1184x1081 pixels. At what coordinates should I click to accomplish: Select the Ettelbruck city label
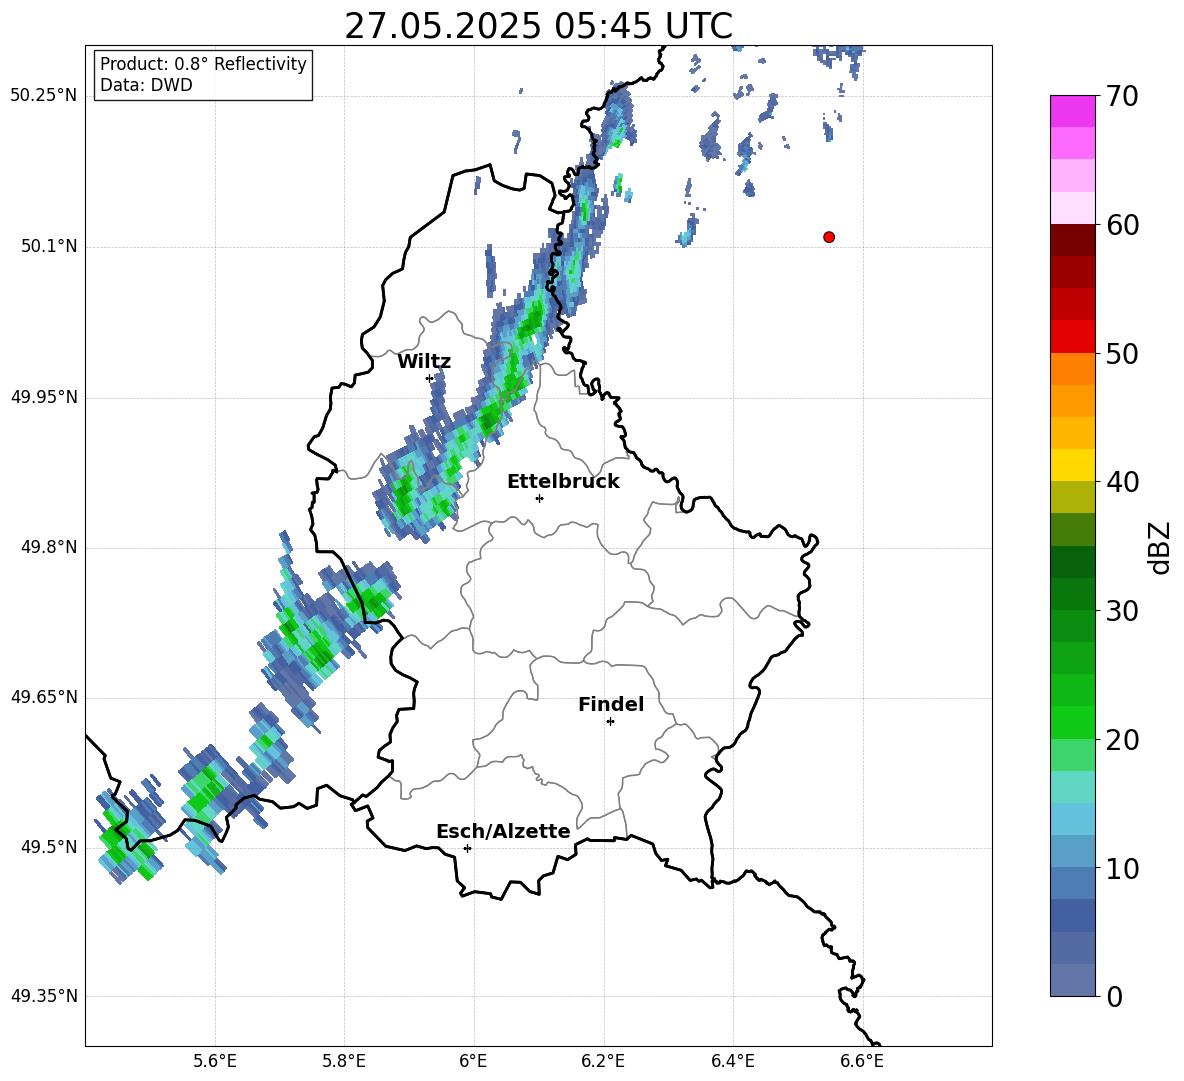[563, 482]
